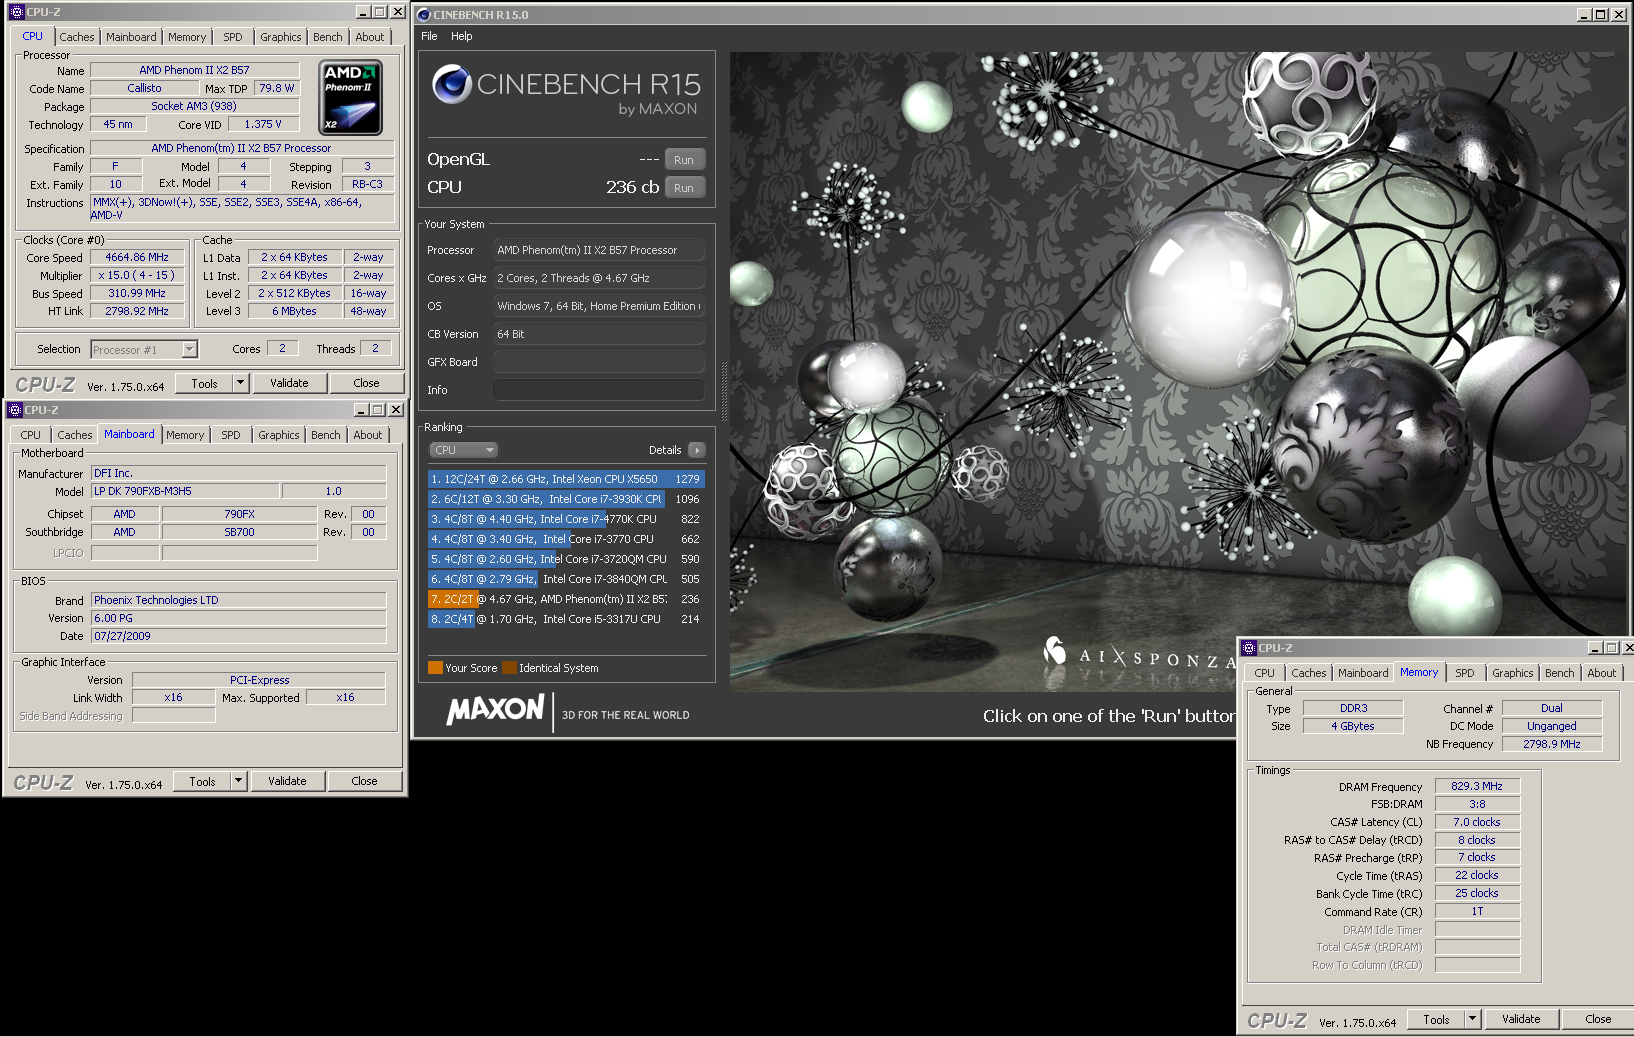
Task: Click the Phoenix Technologies LTD brand field
Action: pos(239,600)
